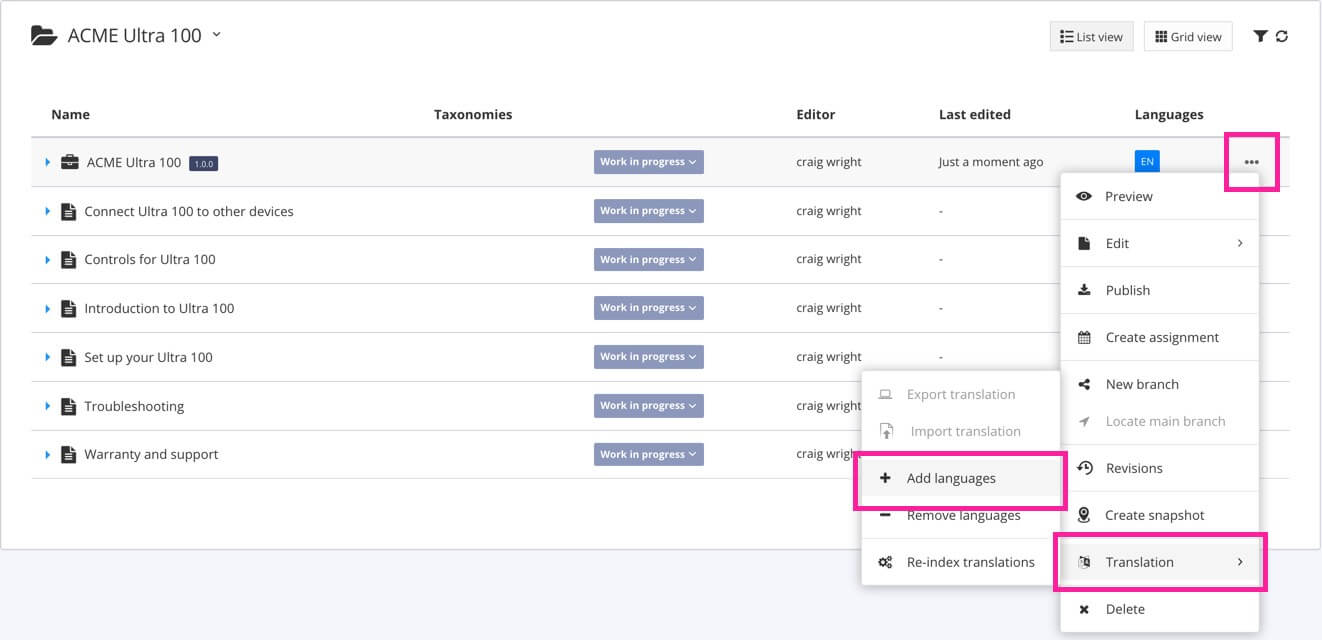Open the chevron next to ACME Ultra 100 title
Image resolution: width=1322 pixels, height=640 pixels.
point(214,33)
